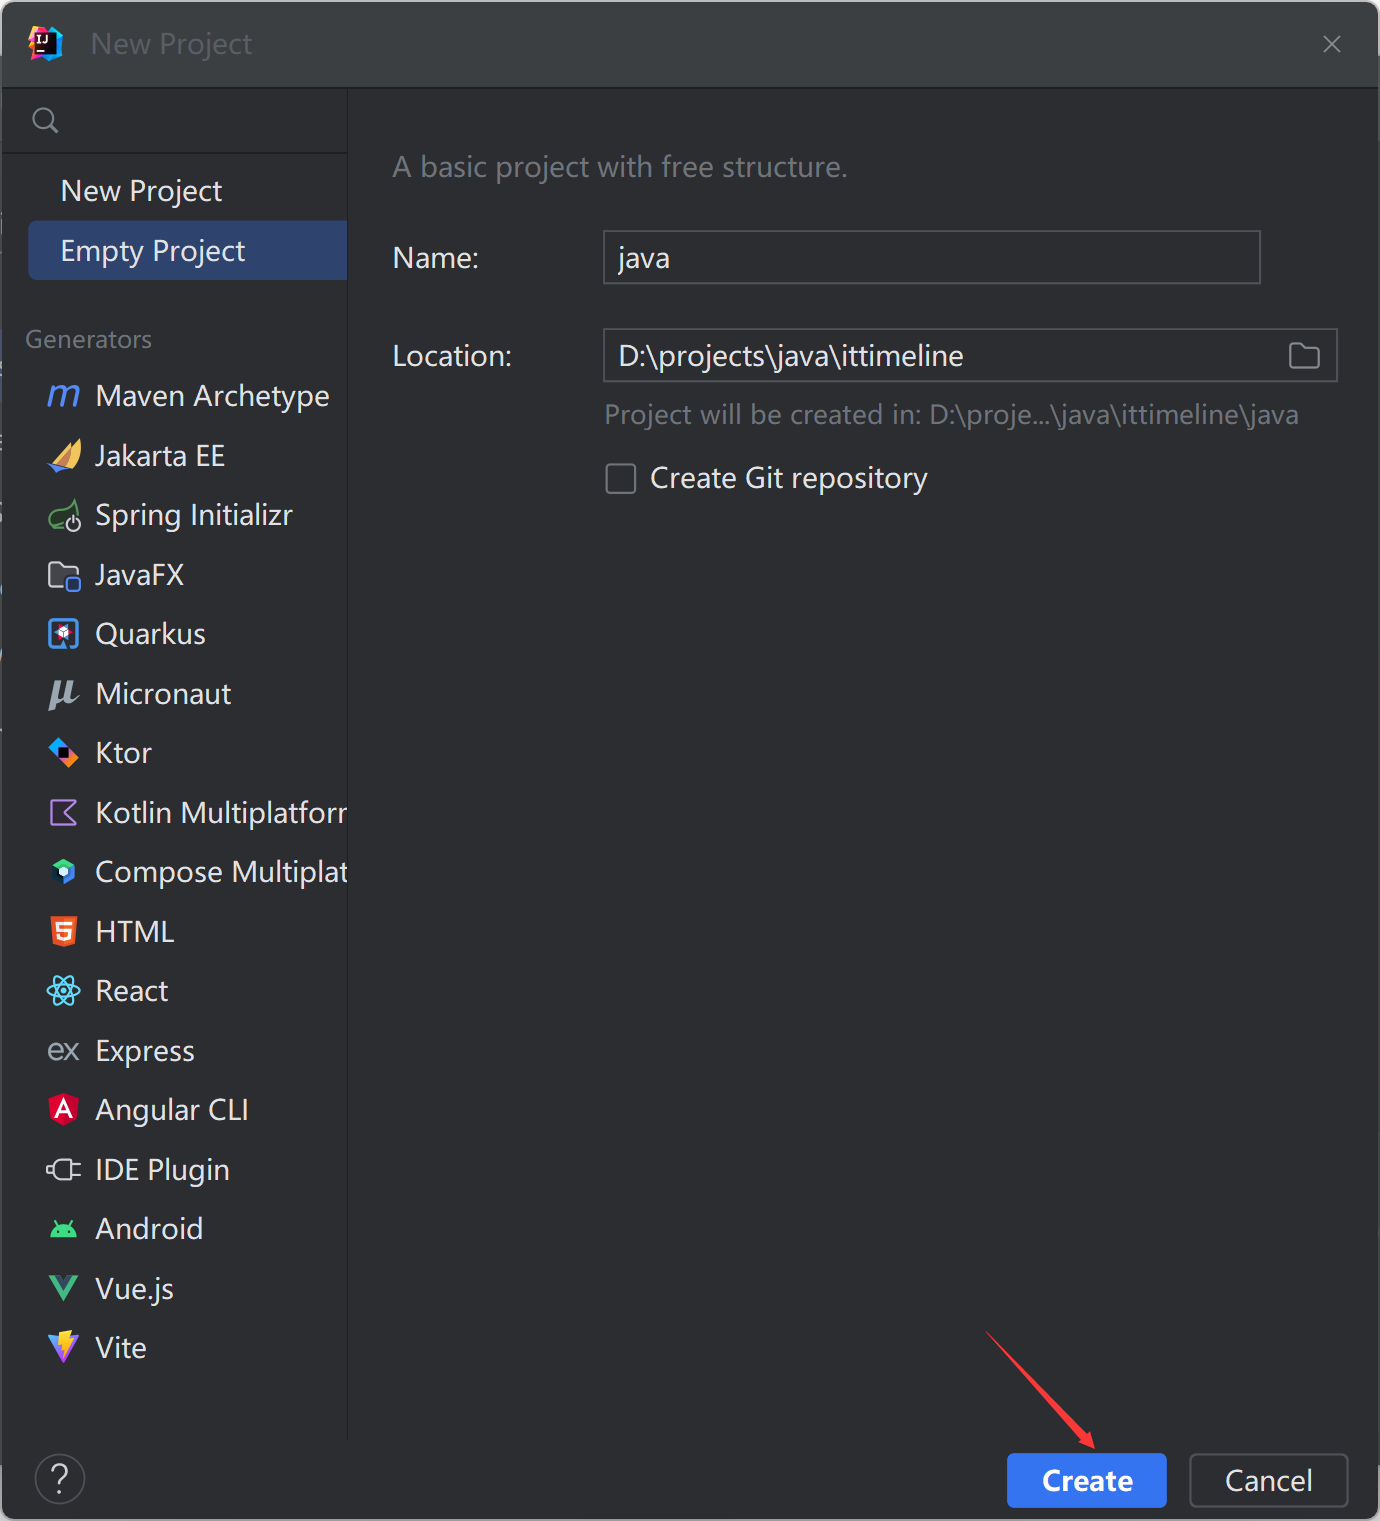Click the React atom icon

click(64, 991)
